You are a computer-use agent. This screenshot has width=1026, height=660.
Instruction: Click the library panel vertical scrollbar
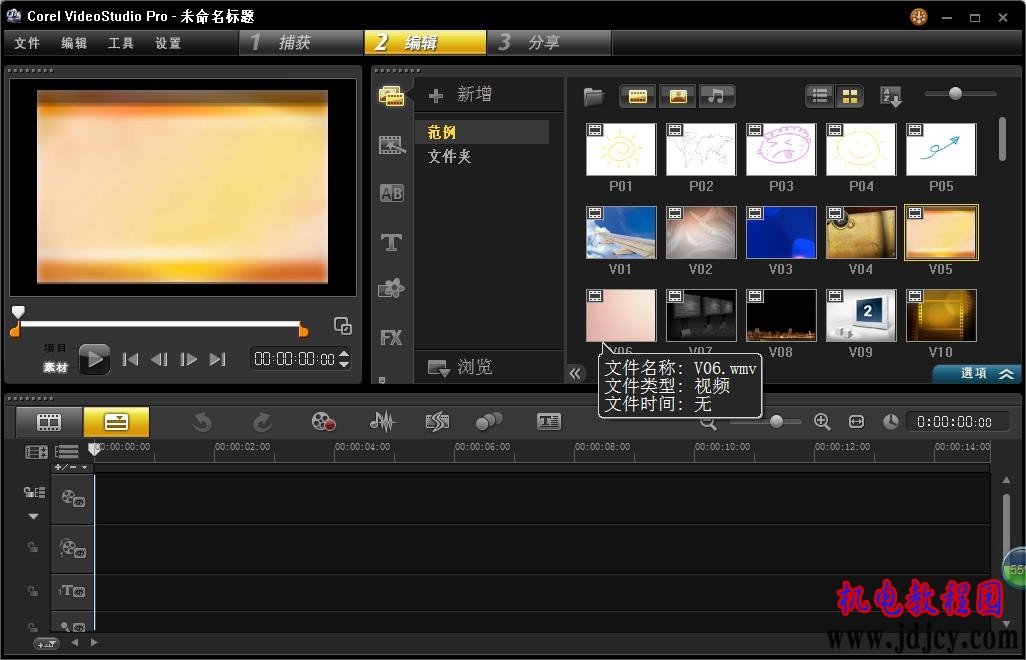(1002, 139)
